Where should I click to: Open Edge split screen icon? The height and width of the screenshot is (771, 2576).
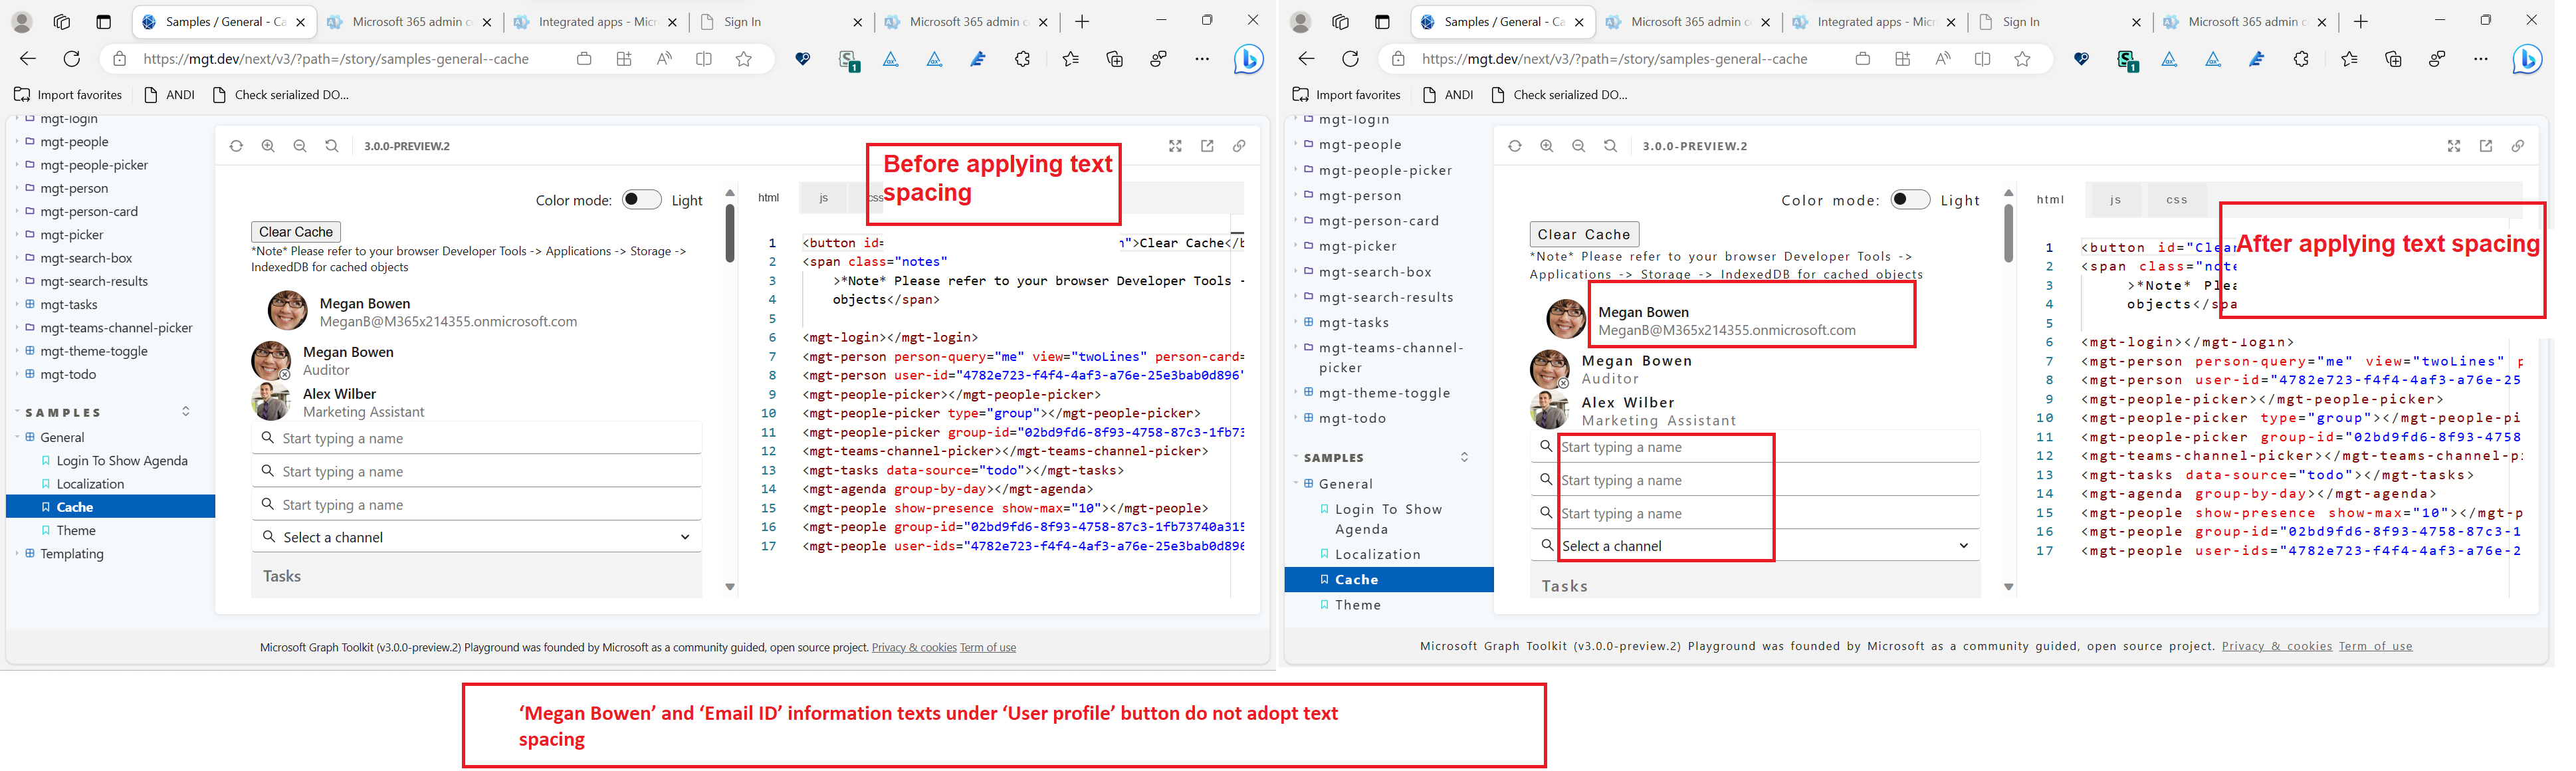(x=704, y=59)
